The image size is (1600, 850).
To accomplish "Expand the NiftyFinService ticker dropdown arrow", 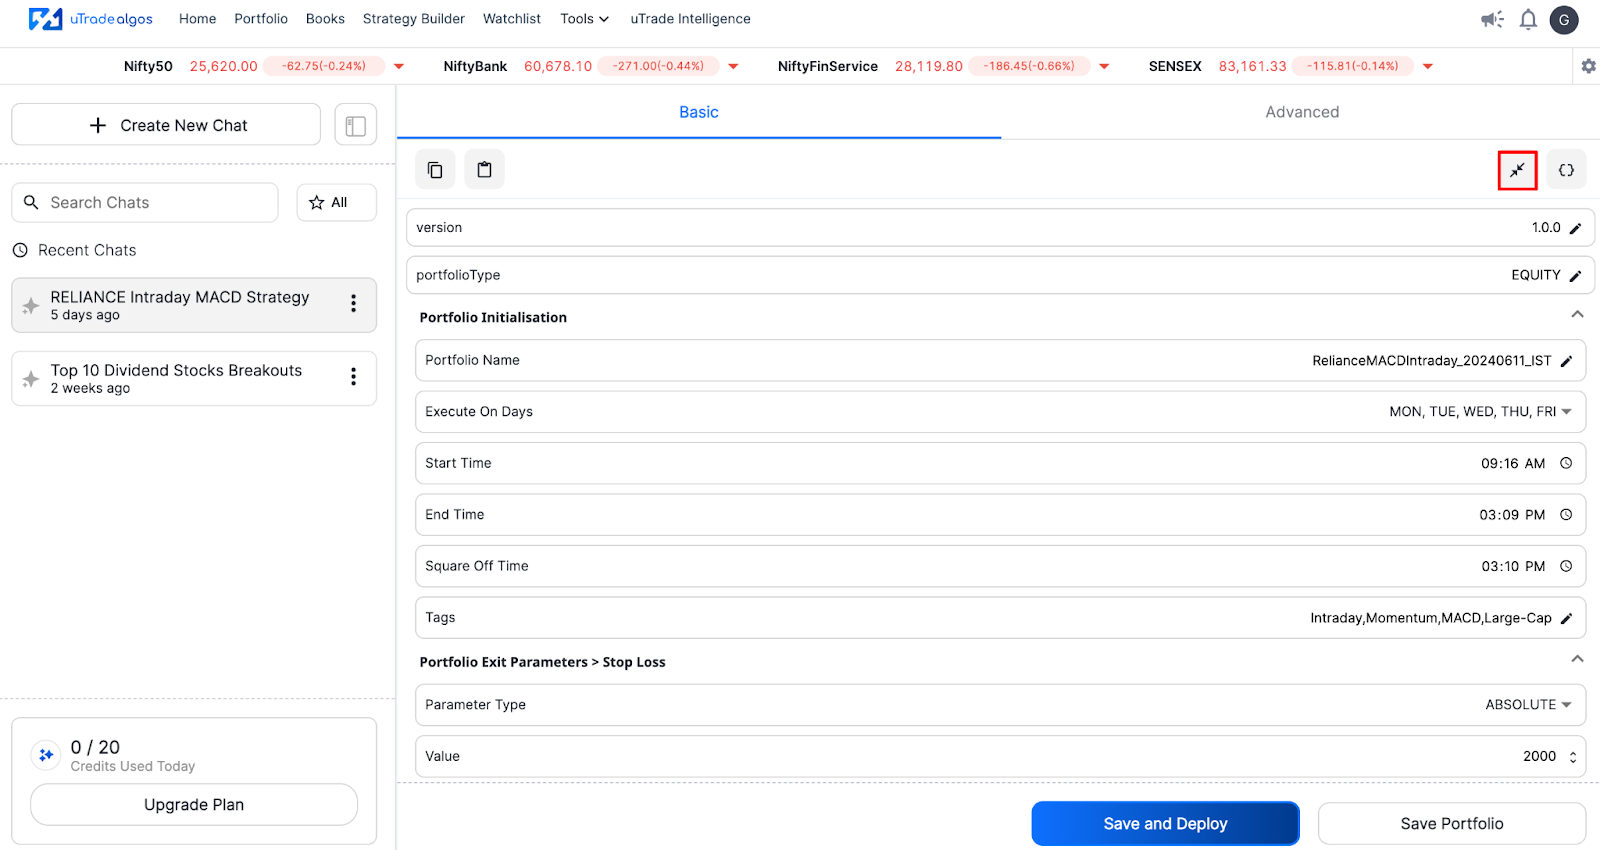I will (1104, 66).
